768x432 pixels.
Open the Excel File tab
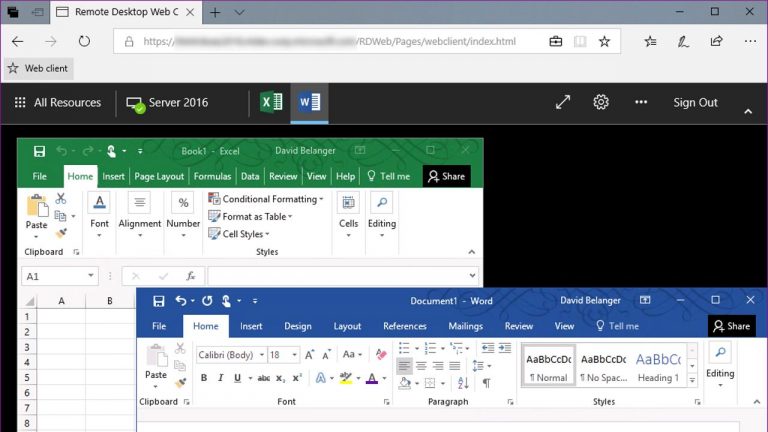click(40, 176)
